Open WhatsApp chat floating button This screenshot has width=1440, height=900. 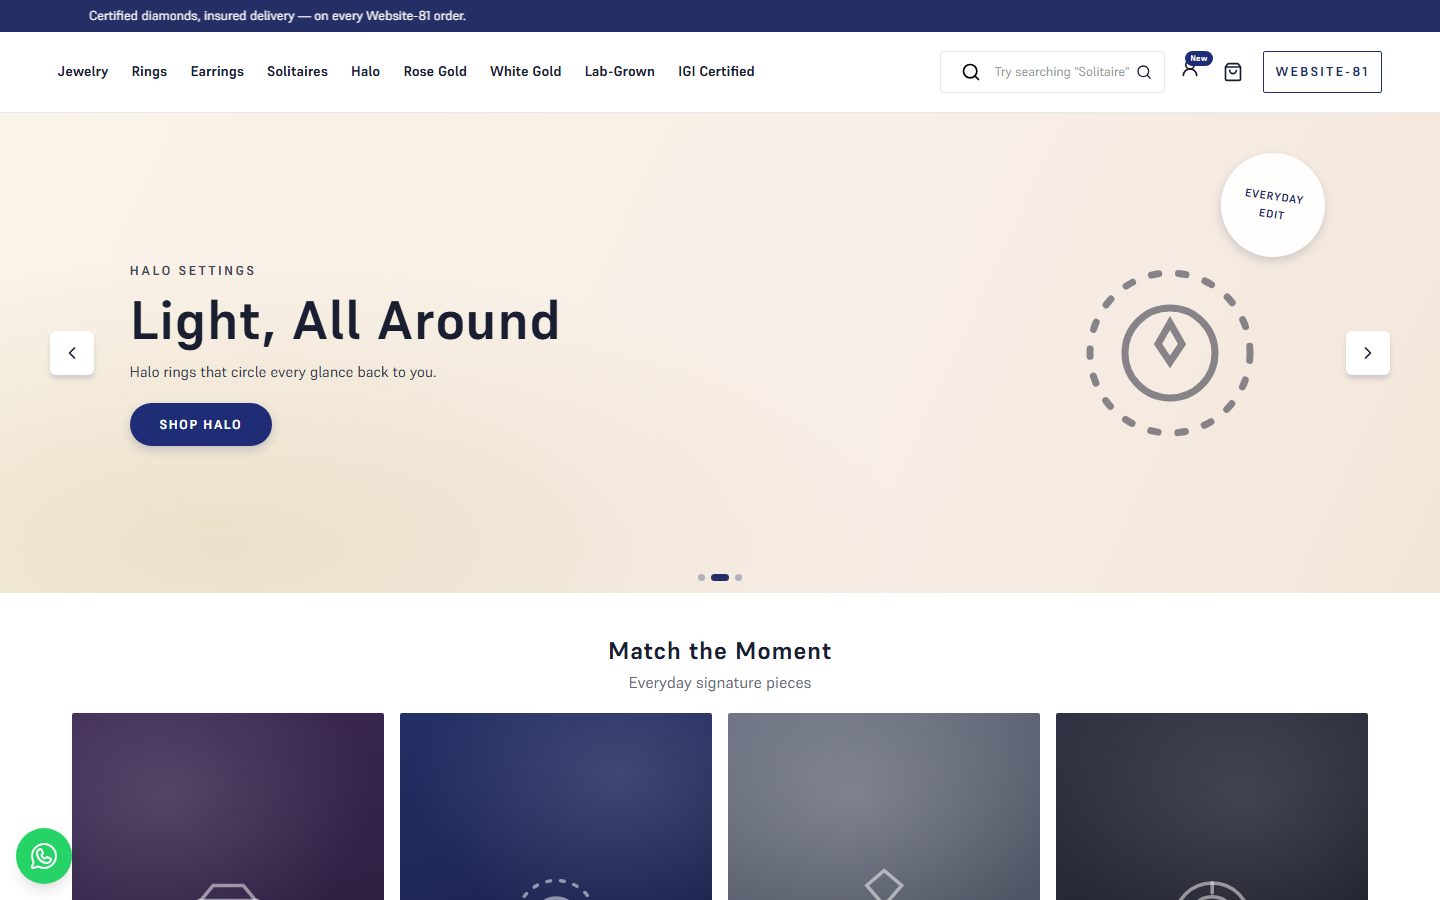pos(44,856)
